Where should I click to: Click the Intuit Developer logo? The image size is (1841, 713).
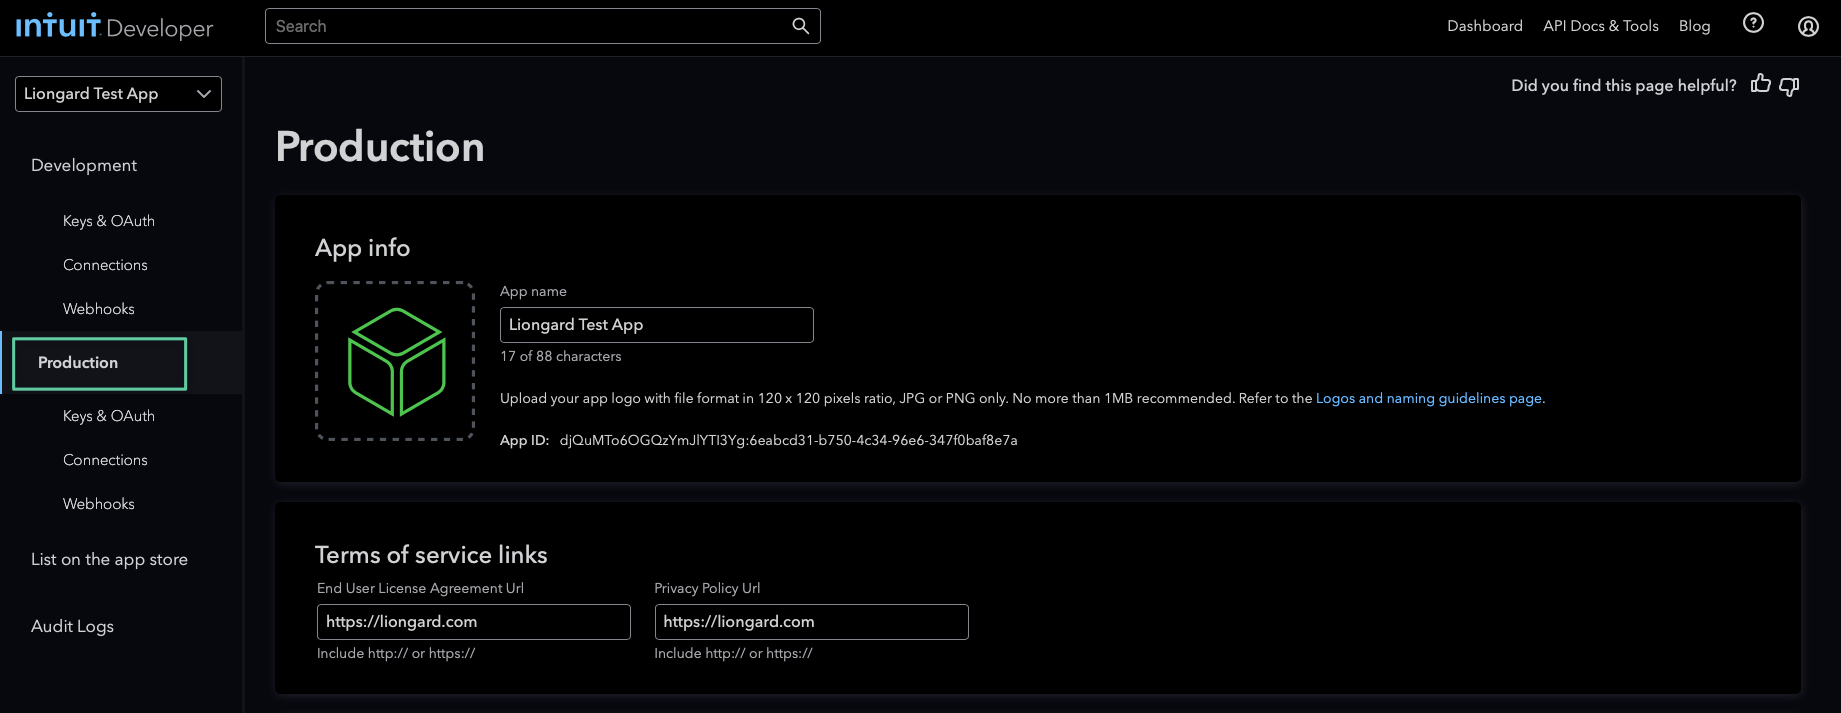[114, 26]
